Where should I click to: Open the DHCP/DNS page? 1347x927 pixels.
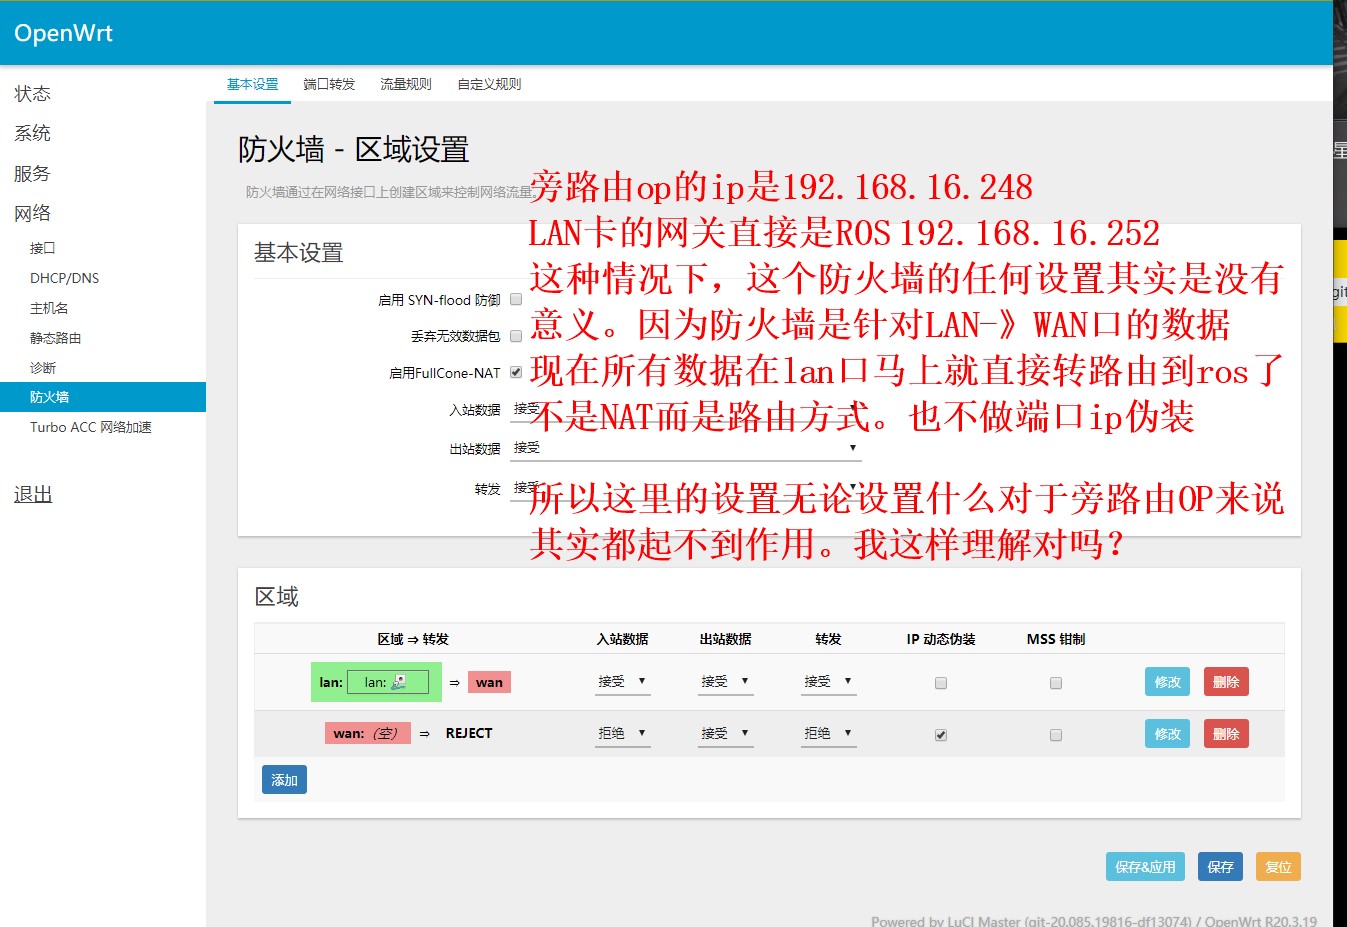tap(64, 278)
